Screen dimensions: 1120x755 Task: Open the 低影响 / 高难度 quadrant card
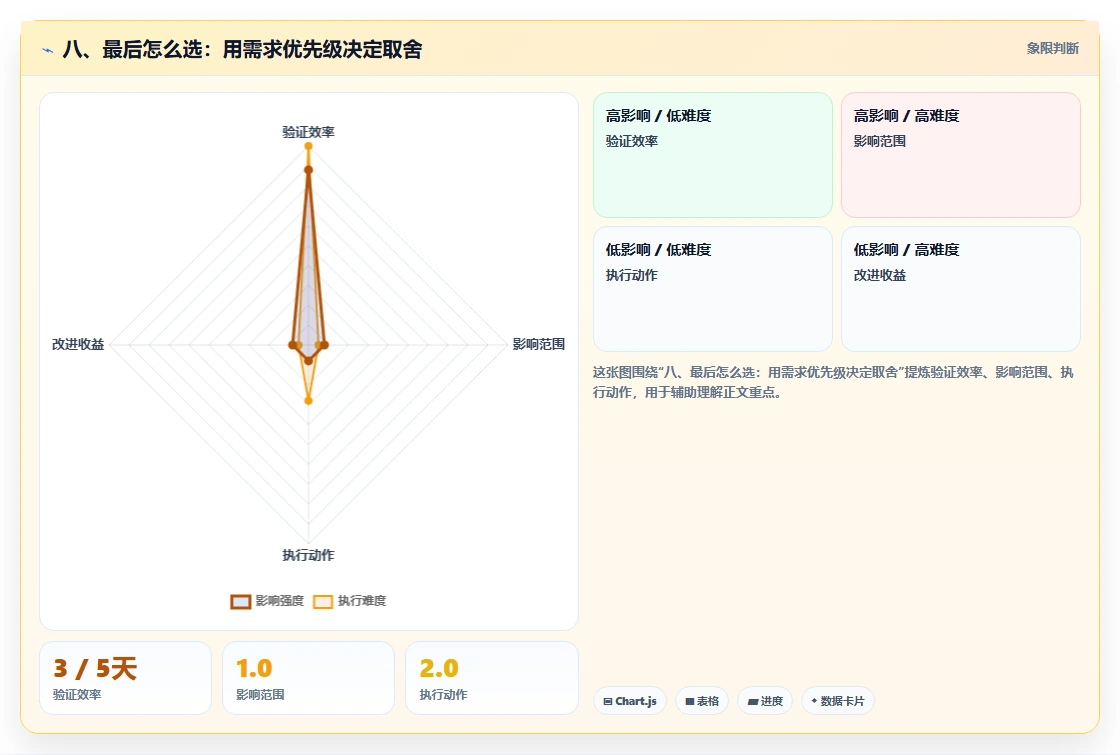click(x=961, y=289)
